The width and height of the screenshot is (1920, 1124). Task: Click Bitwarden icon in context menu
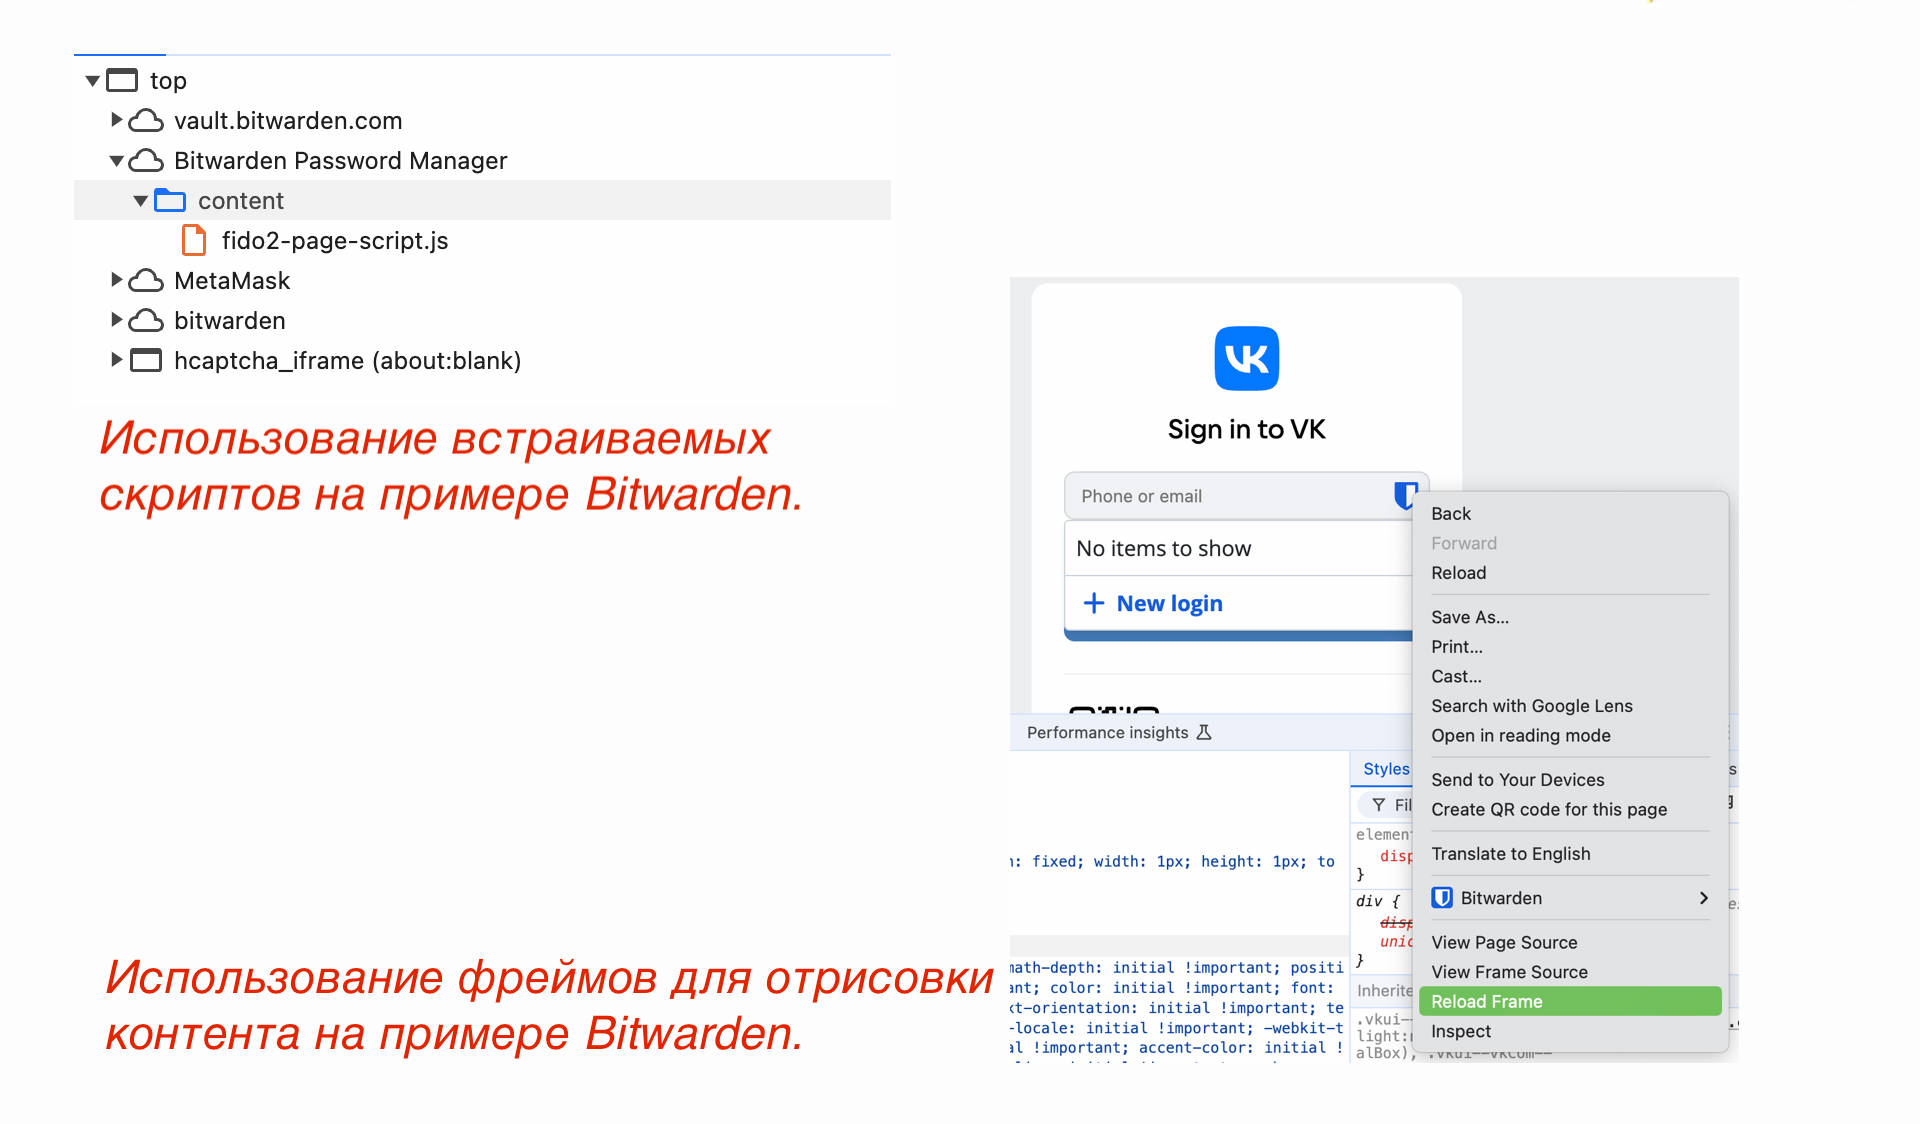click(1442, 898)
